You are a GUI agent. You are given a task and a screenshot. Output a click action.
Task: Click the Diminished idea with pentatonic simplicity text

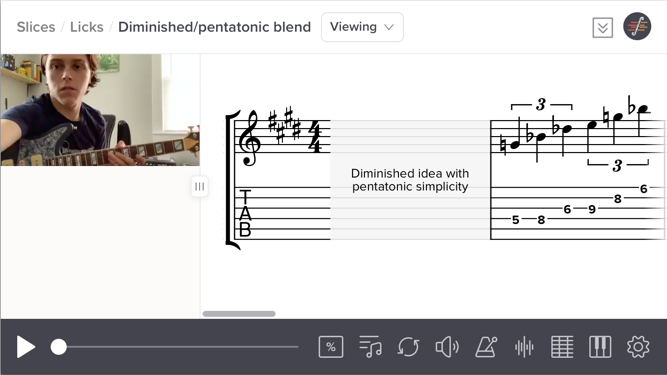410,180
